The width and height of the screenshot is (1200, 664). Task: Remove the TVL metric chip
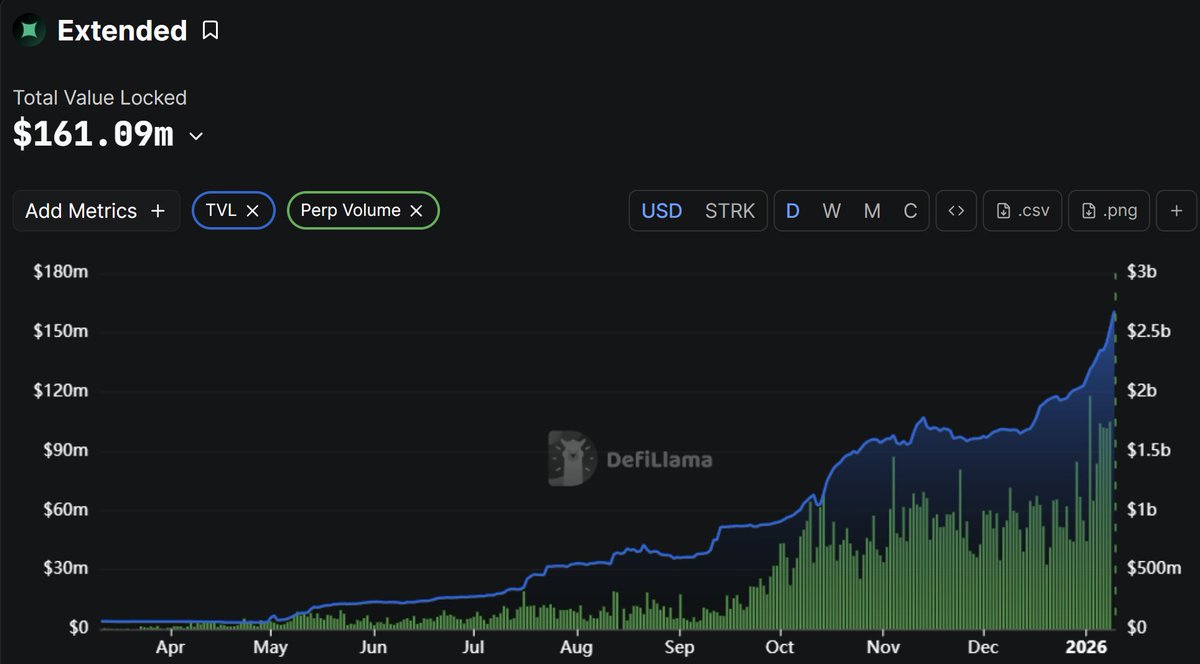(x=253, y=211)
